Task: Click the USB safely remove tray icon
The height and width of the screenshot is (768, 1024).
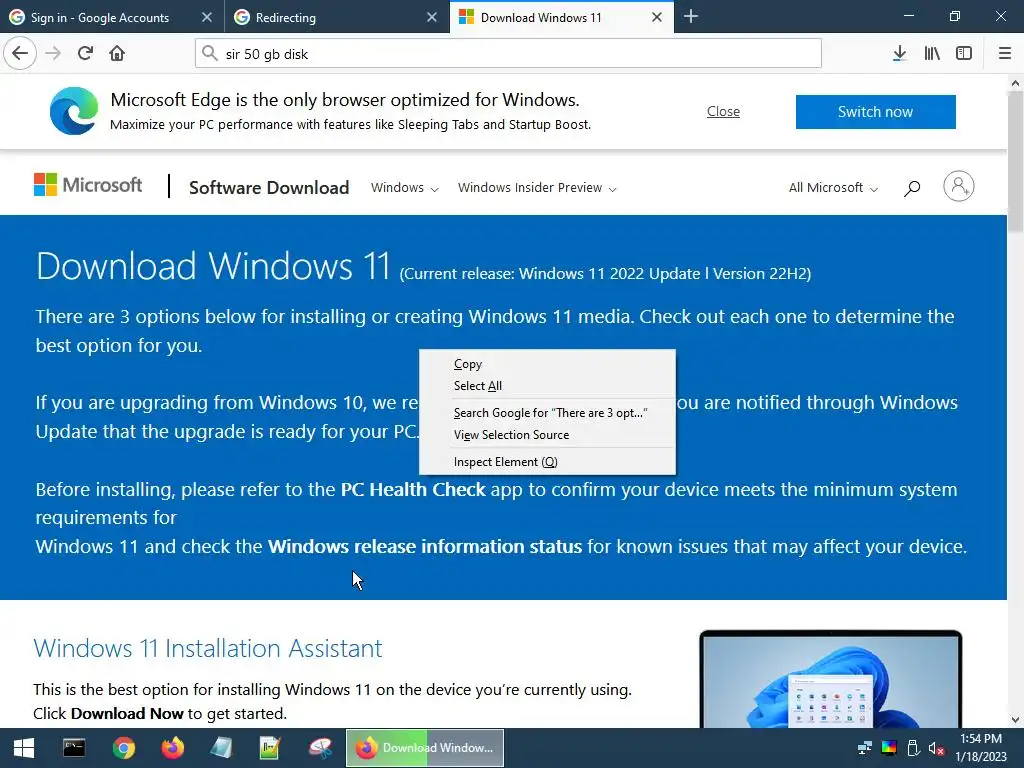Action: pyautogui.click(x=914, y=748)
